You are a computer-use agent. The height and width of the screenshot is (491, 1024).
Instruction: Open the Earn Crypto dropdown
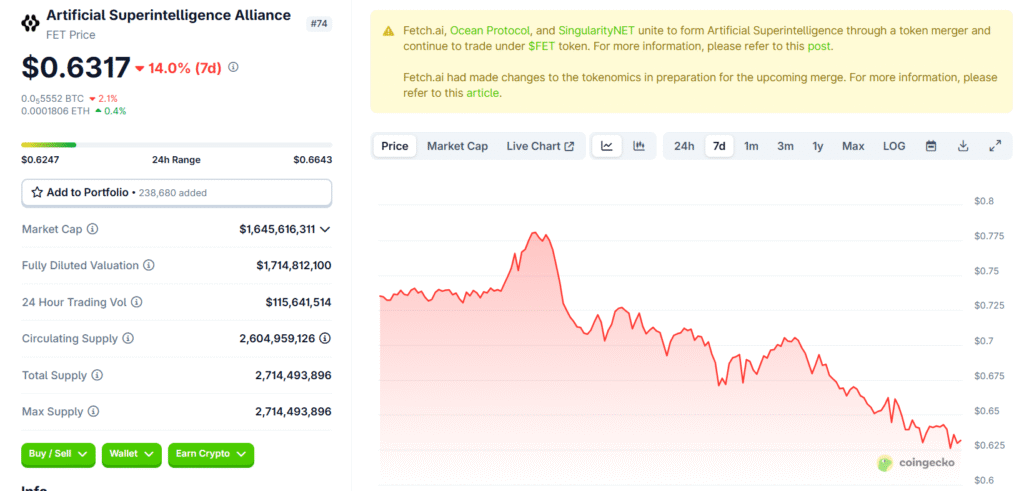211,454
